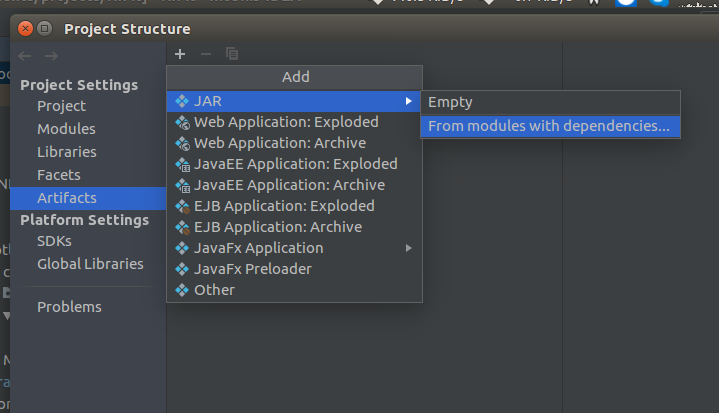Screen dimensions: 719x413
Task: Show the Problems section
Action: (x=69, y=307)
